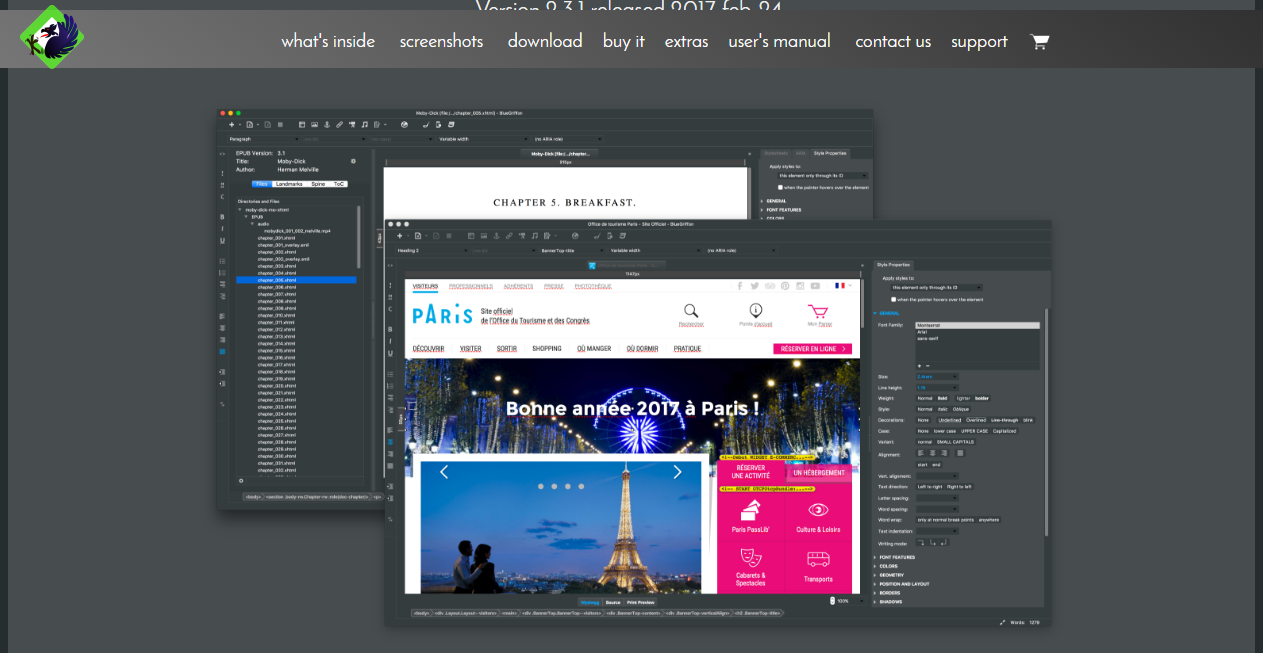Image resolution: width=1263 pixels, height=653 pixels.
Task: Open the Size dropdown in Style Properties
Action: 936,376
